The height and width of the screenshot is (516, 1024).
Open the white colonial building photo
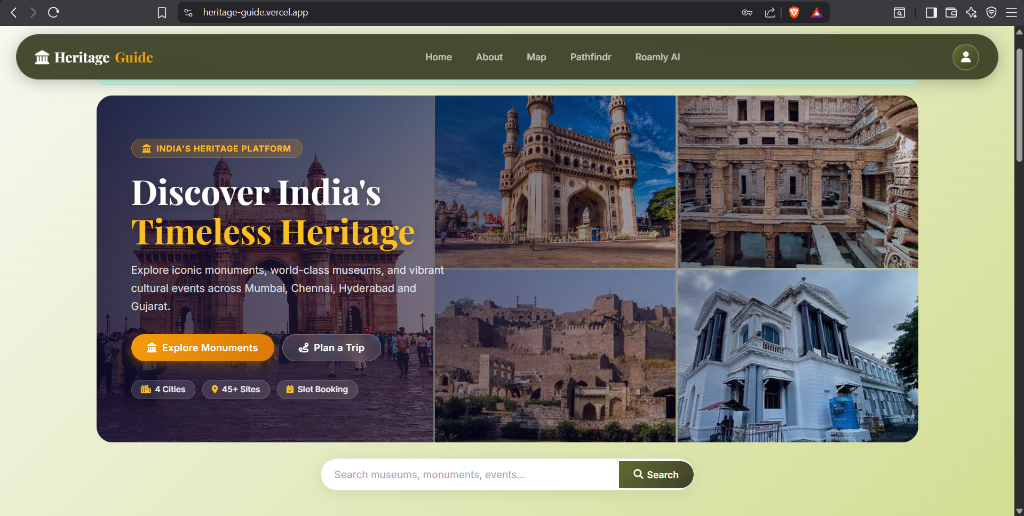[798, 356]
